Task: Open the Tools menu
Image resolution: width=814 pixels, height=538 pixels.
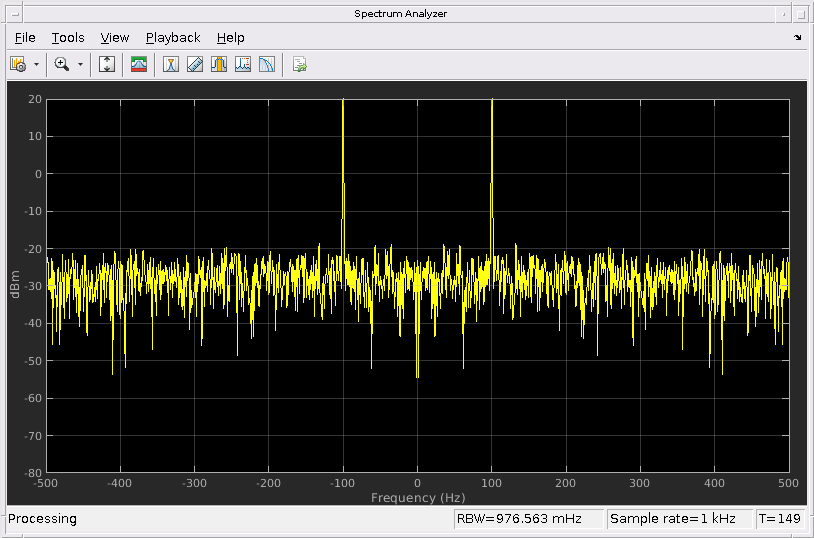Action: point(68,37)
